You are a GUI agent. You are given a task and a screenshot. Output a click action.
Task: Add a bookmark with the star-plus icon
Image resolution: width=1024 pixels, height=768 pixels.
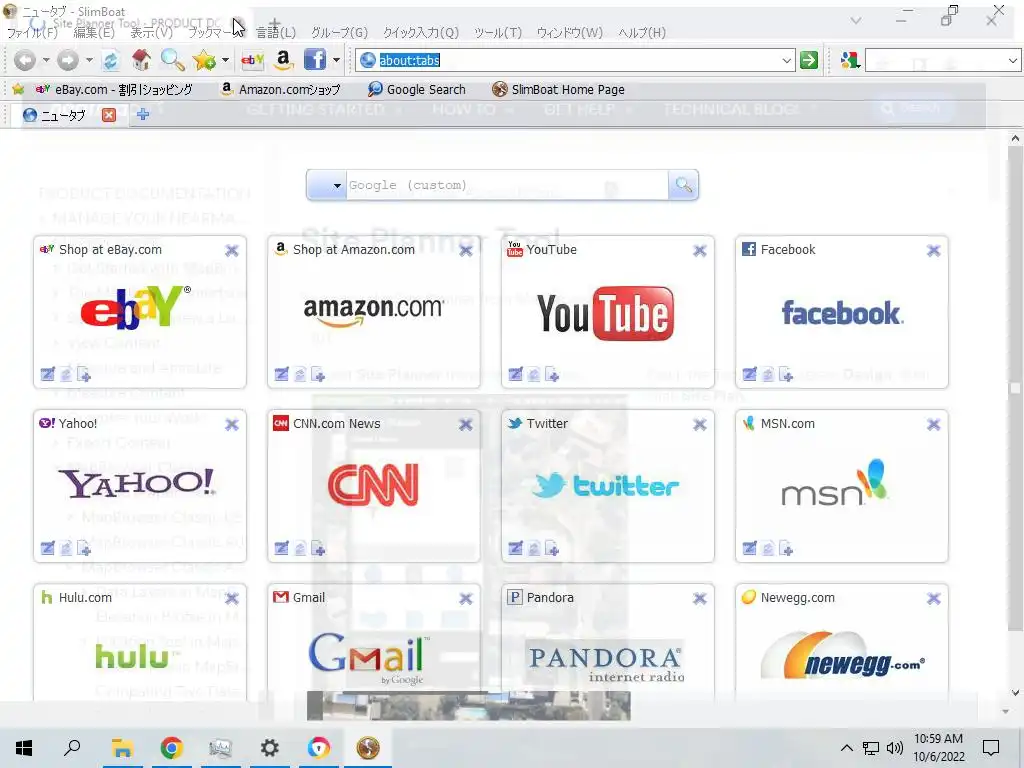pos(204,60)
